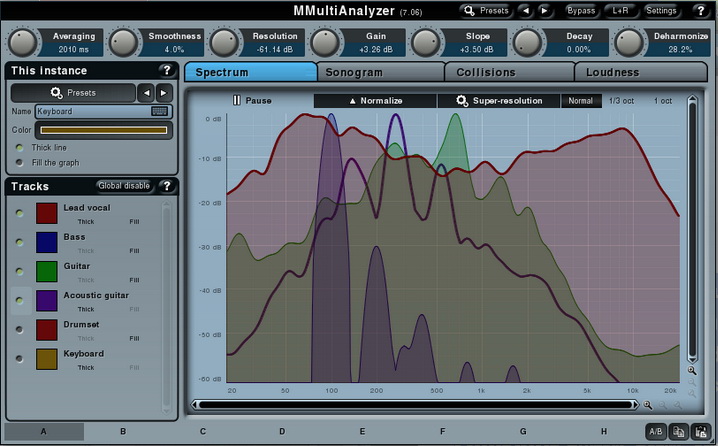Click the Acoustic guitar purple swatch
Image resolution: width=718 pixels, height=446 pixels.
tap(47, 301)
